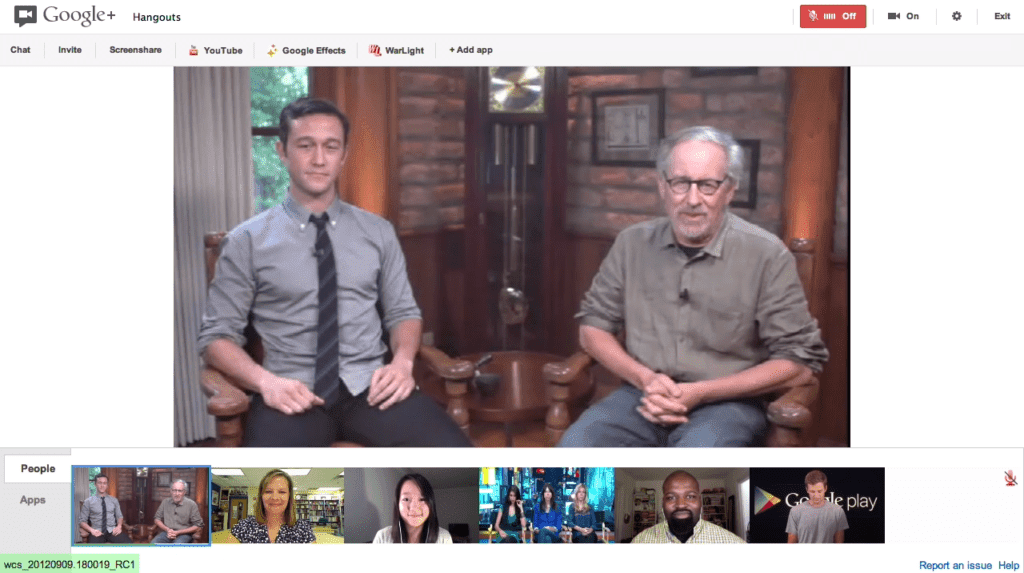Select the Google play thumbnail

coord(817,505)
